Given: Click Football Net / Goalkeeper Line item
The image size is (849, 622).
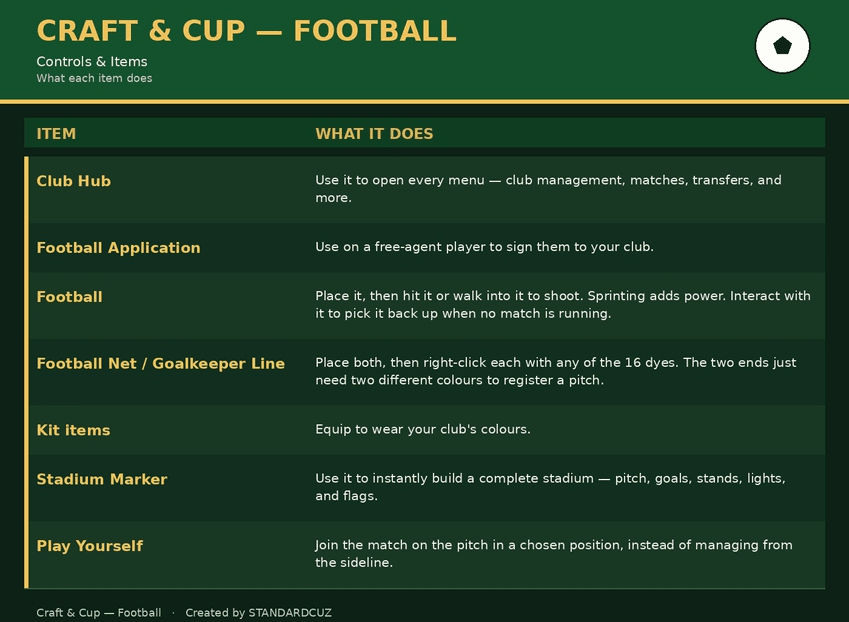Looking at the screenshot, I should click(160, 363).
